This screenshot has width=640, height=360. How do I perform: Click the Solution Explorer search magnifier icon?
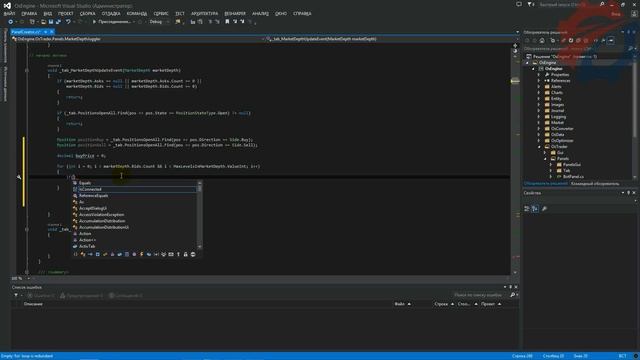tap(631, 49)
